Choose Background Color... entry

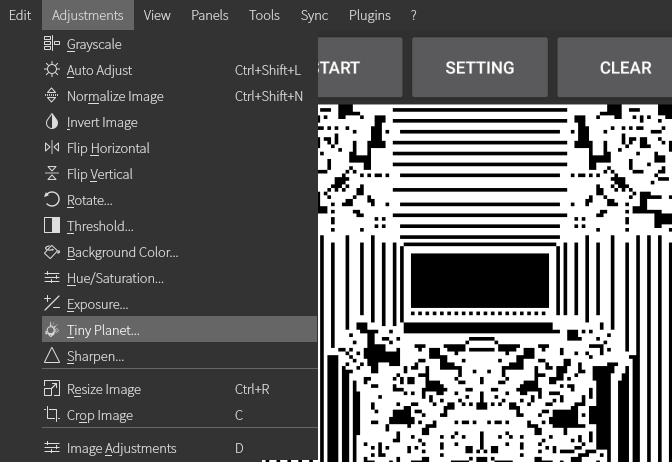click(x=180, y=252)
